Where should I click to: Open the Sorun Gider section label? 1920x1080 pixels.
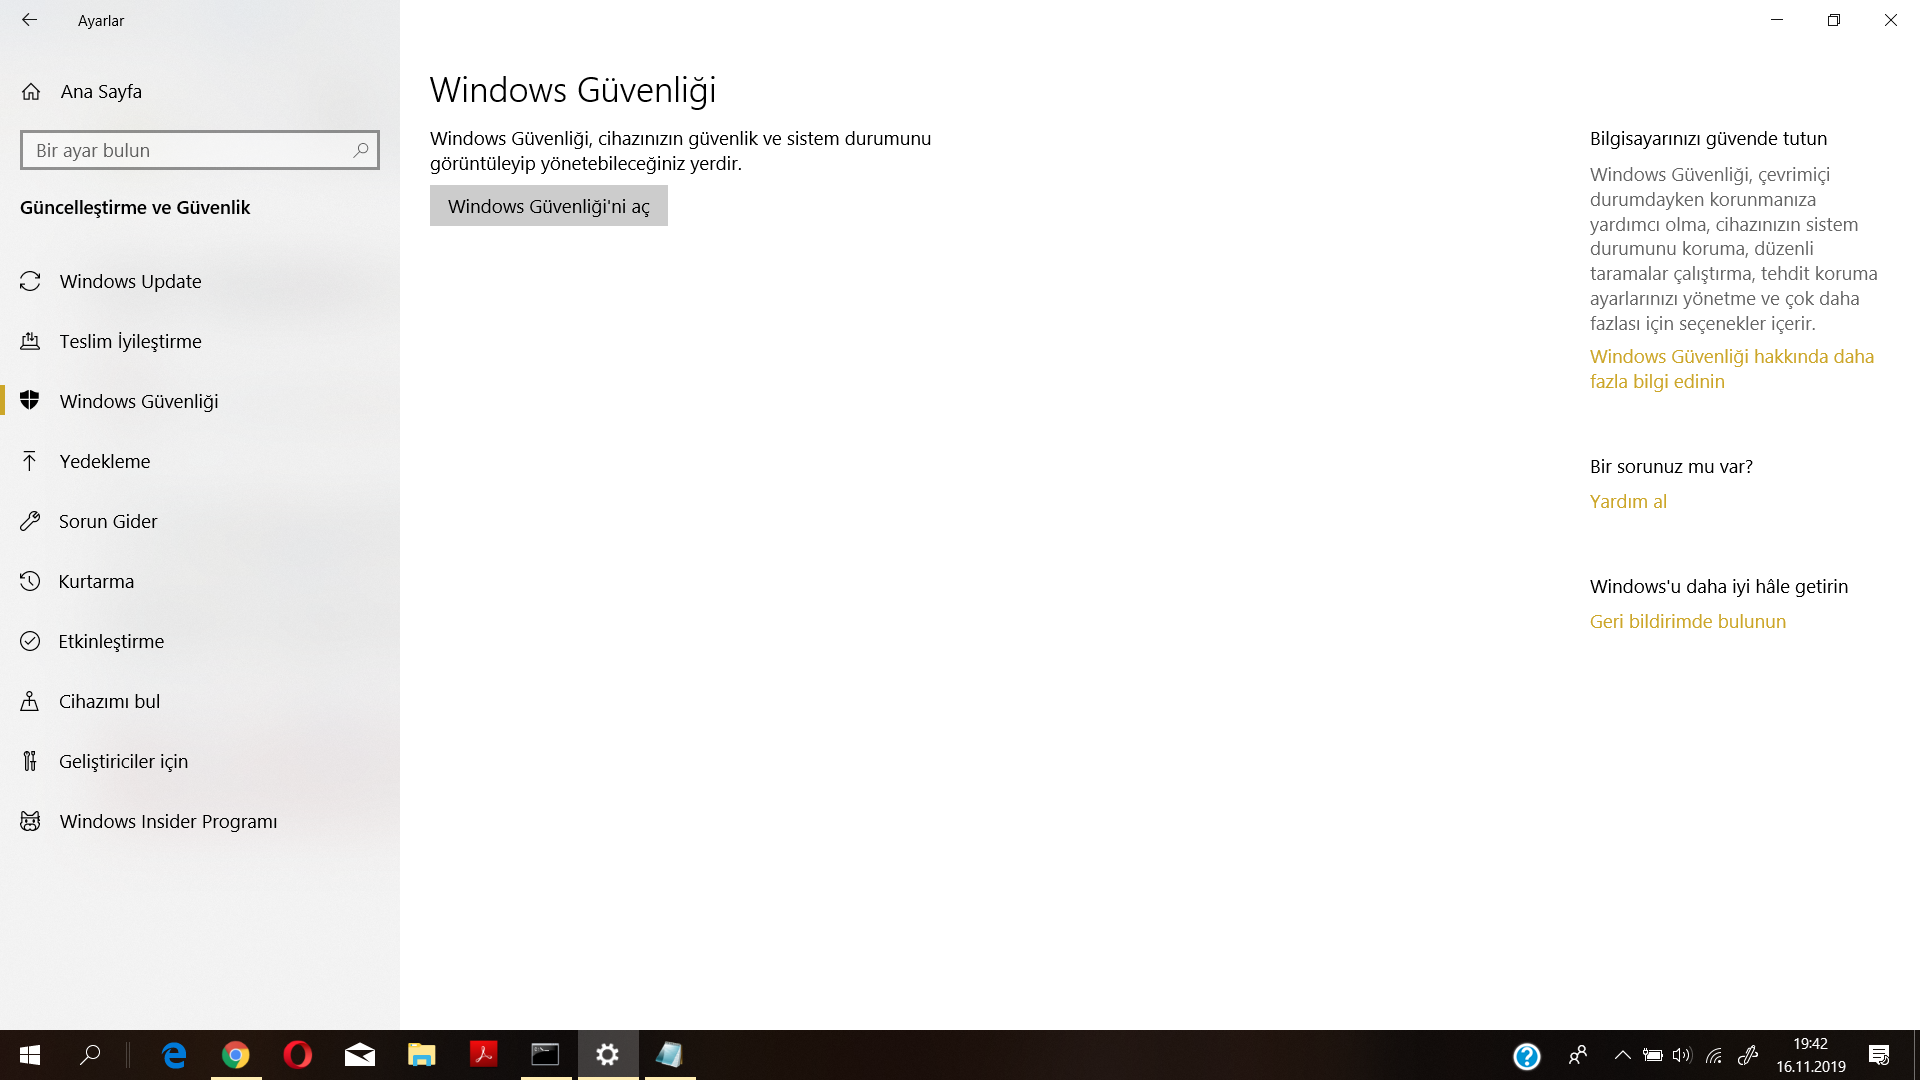[108, 521]
